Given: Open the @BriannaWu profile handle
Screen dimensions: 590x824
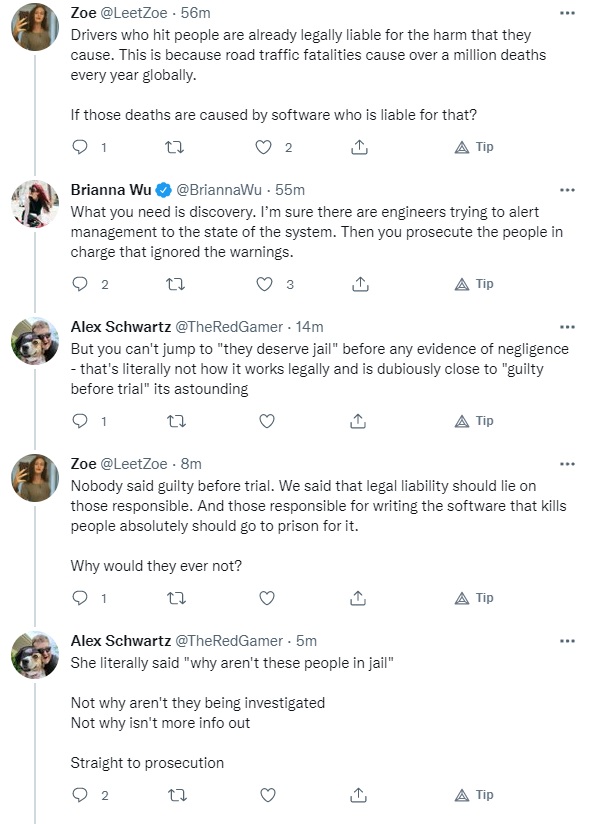Looking at the screenshot, I should (219, 190).
